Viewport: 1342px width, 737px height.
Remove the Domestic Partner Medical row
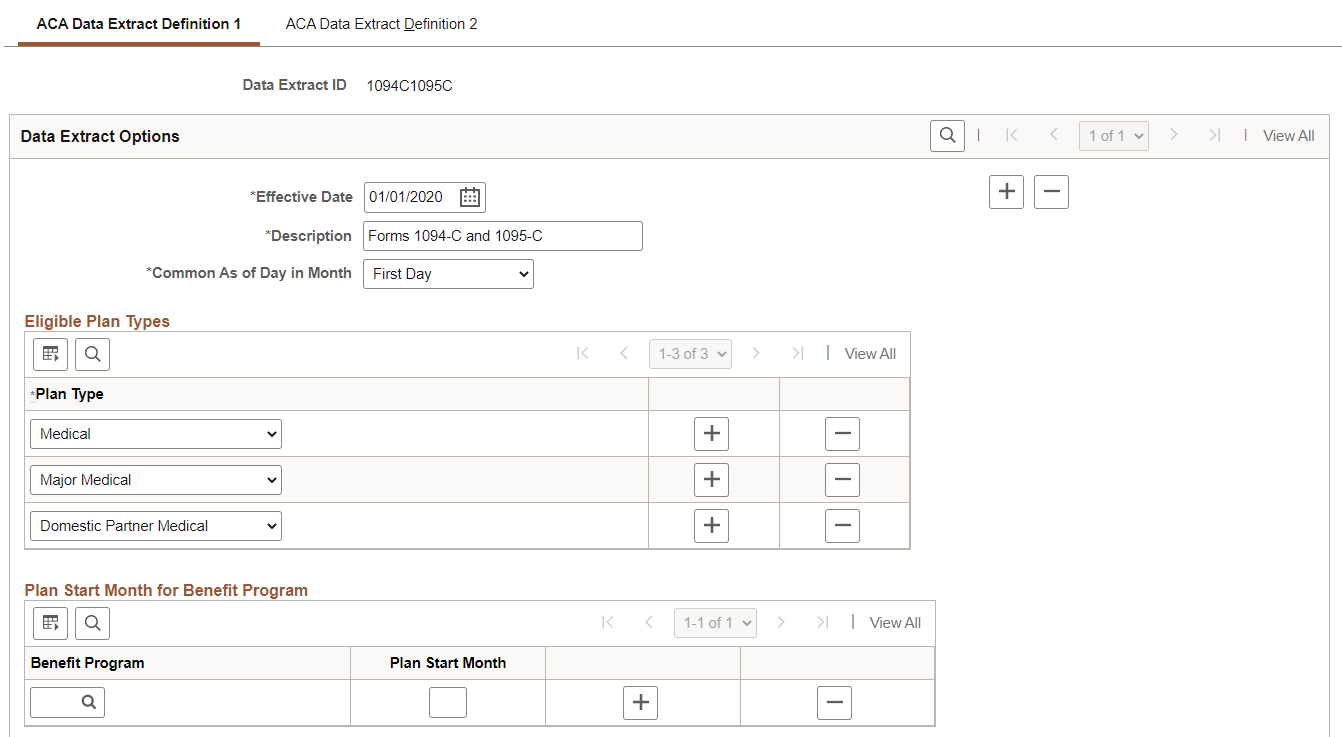pyautogui.click(x=842, y=526)
